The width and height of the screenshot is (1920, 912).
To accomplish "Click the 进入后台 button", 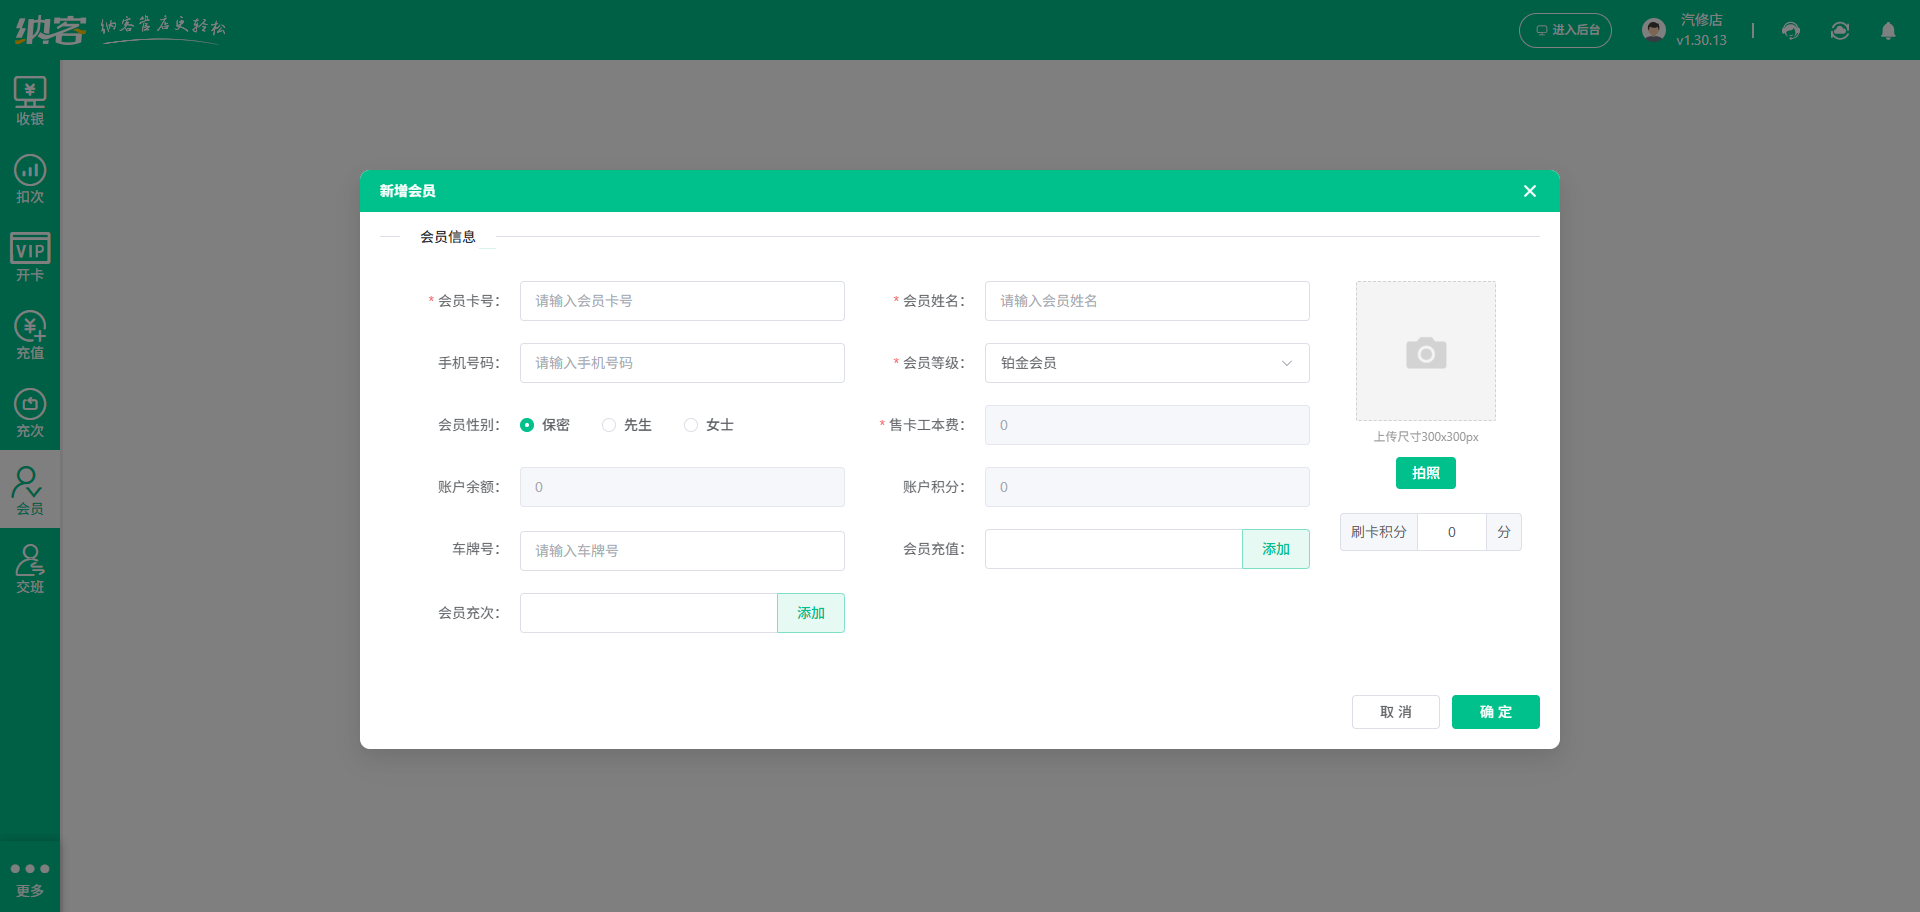I will click(x=1565, y=30).
